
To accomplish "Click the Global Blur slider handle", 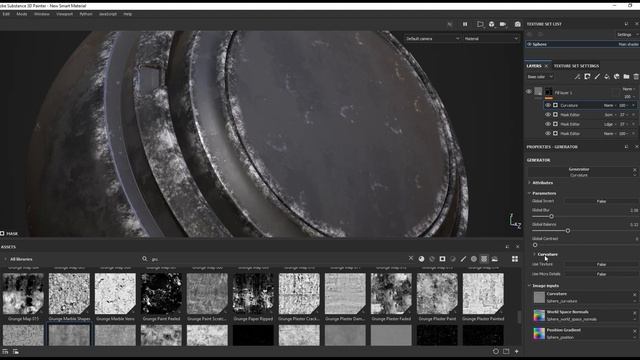I will pyautogui.click(x=551, y=216).
